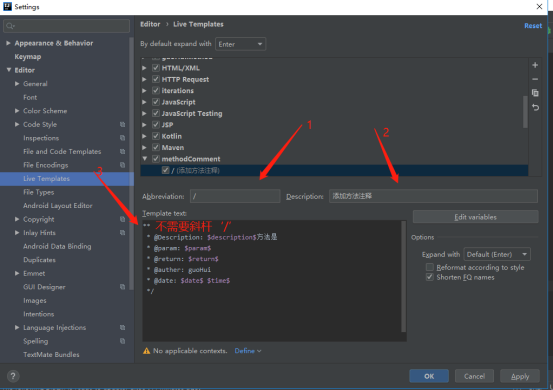Image resolution: width=553 pixels, height=390 pixels.
Task: Click the project-level icon next to Copyright
Action: pyautogui.click(x=122, y=219)
